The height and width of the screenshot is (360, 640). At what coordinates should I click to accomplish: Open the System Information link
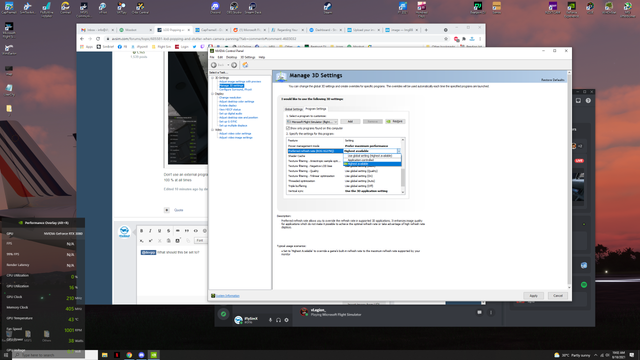(227, 296)
